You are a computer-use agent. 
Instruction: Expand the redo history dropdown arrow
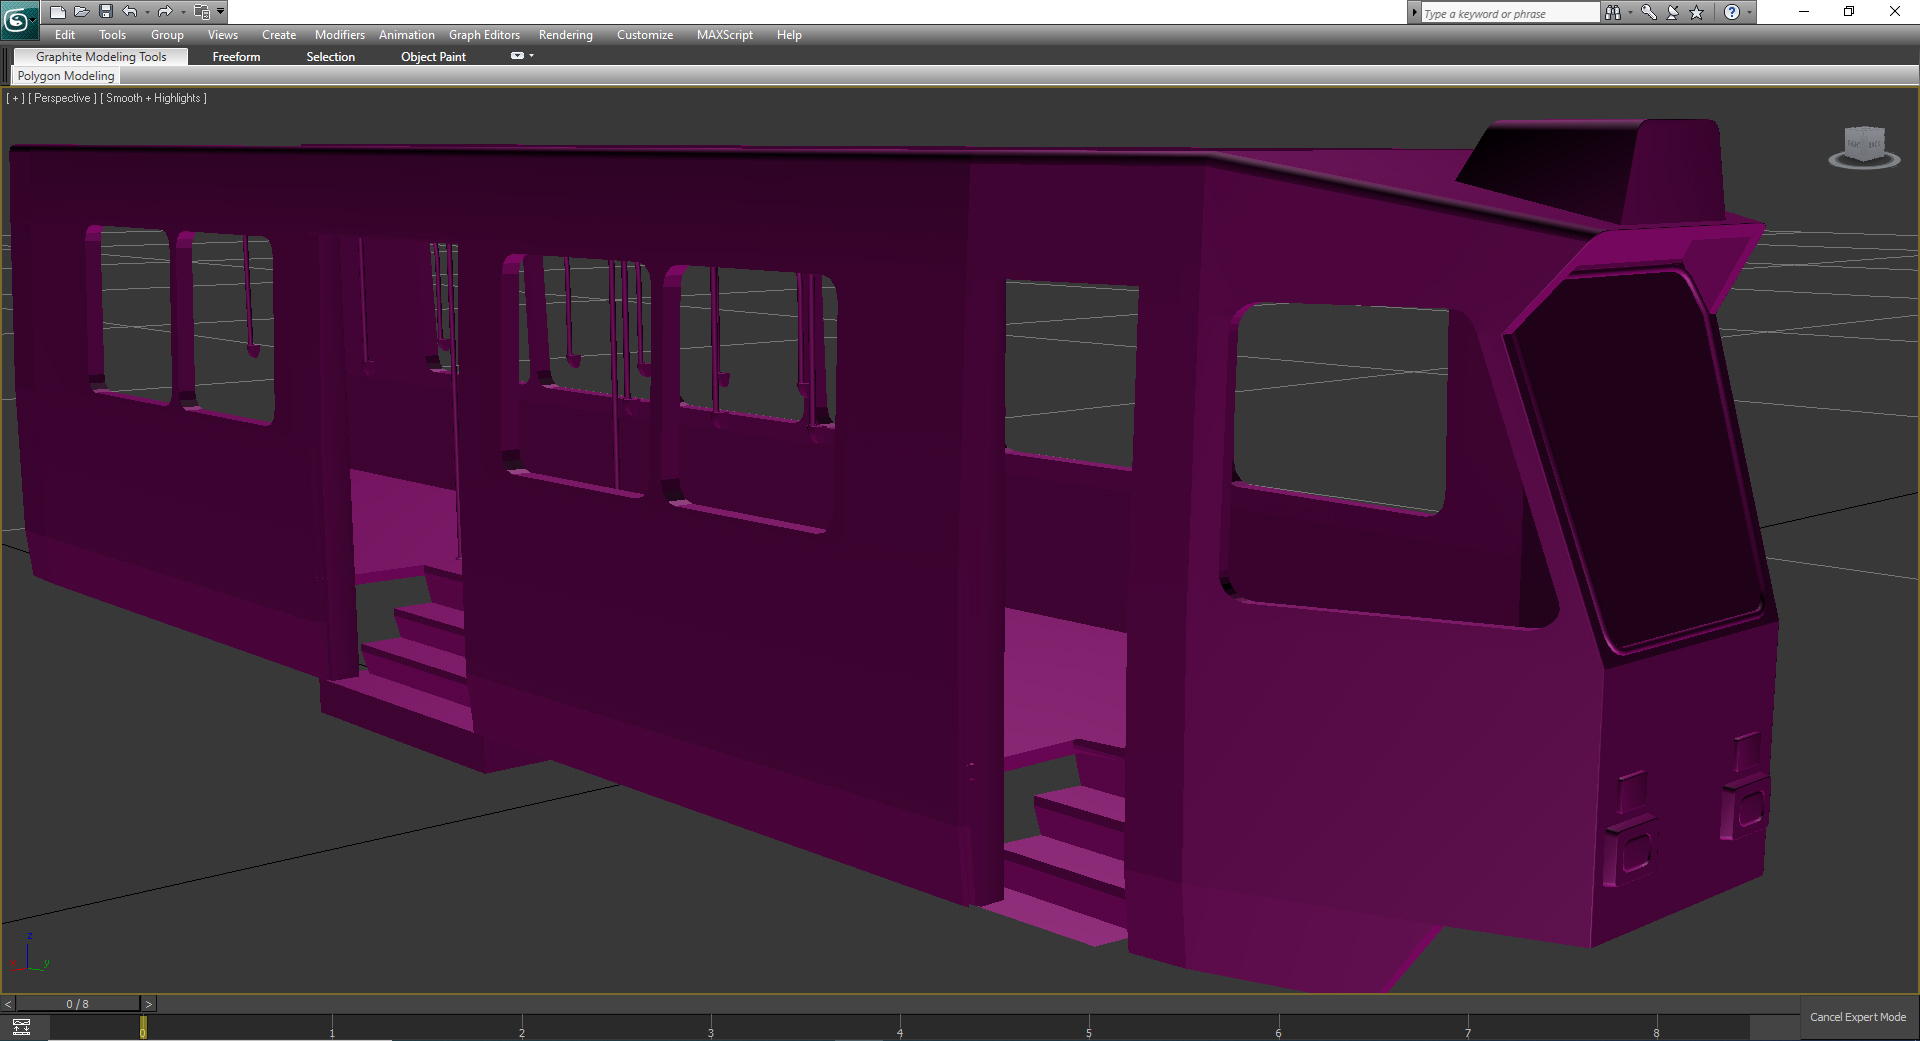coord(183,12)
